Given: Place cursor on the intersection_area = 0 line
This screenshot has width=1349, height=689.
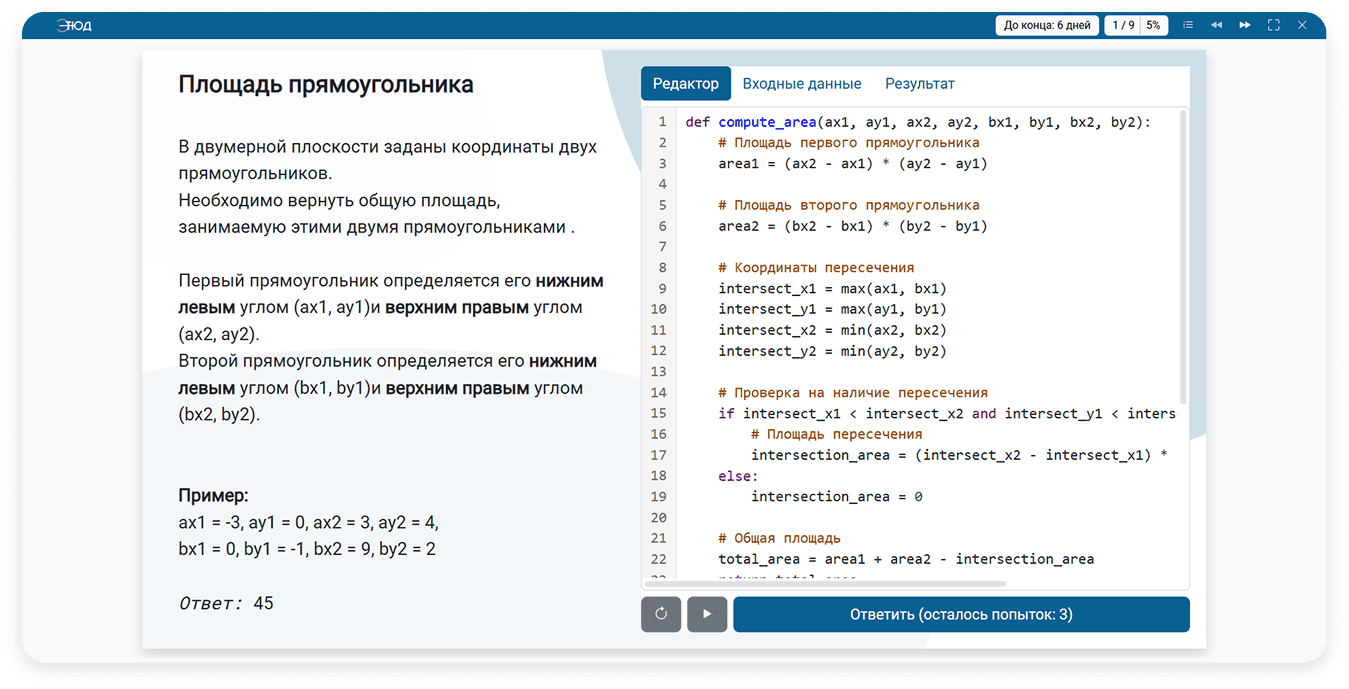Looking at the screenshot, I should (836, 497).
